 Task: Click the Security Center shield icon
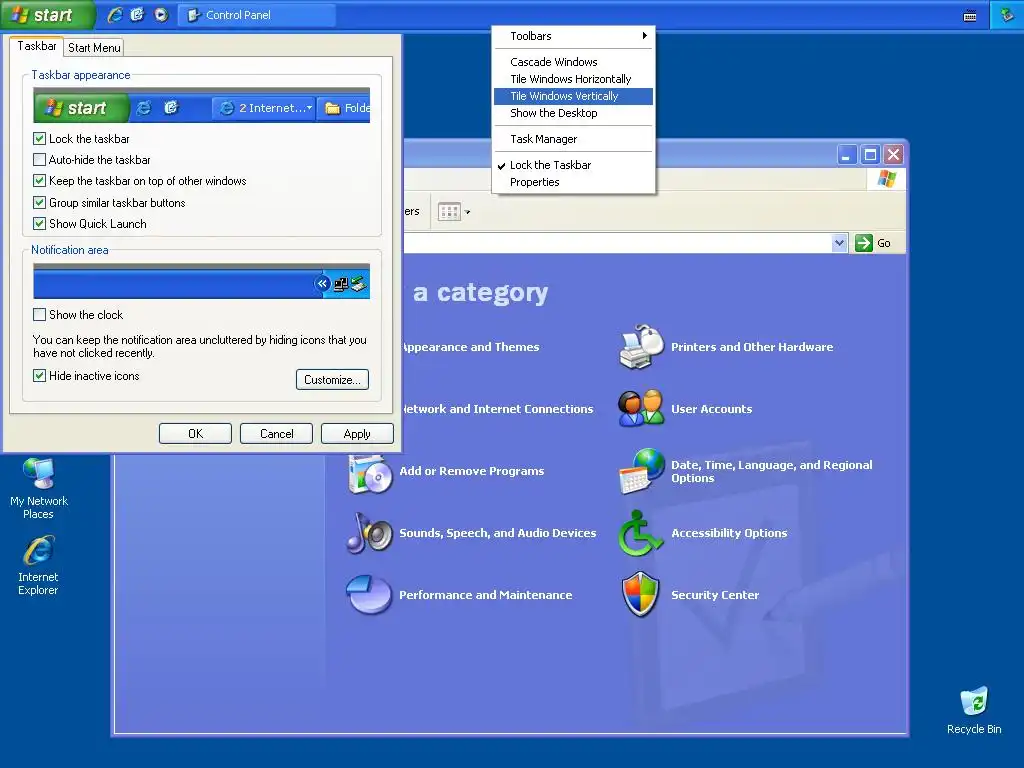(x=641, y=595)
